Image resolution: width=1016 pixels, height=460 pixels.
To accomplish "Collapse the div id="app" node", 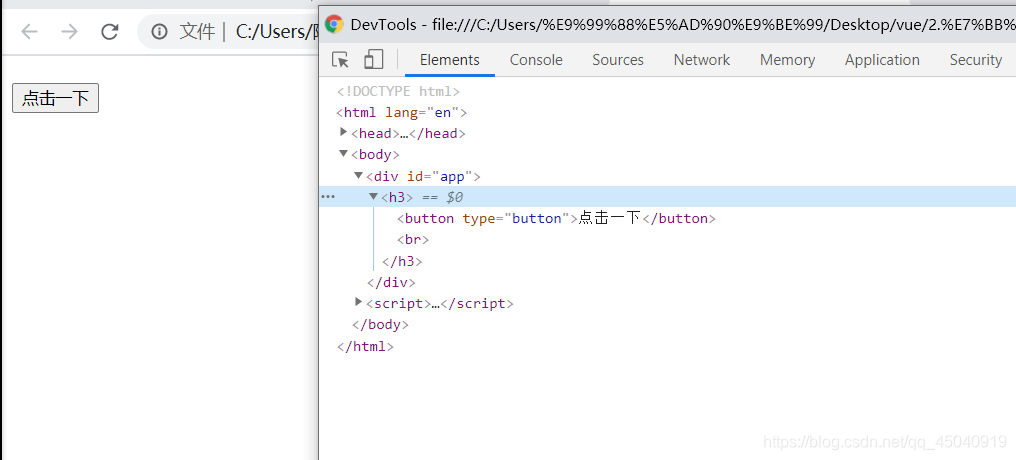I will [x=358, y=175].
